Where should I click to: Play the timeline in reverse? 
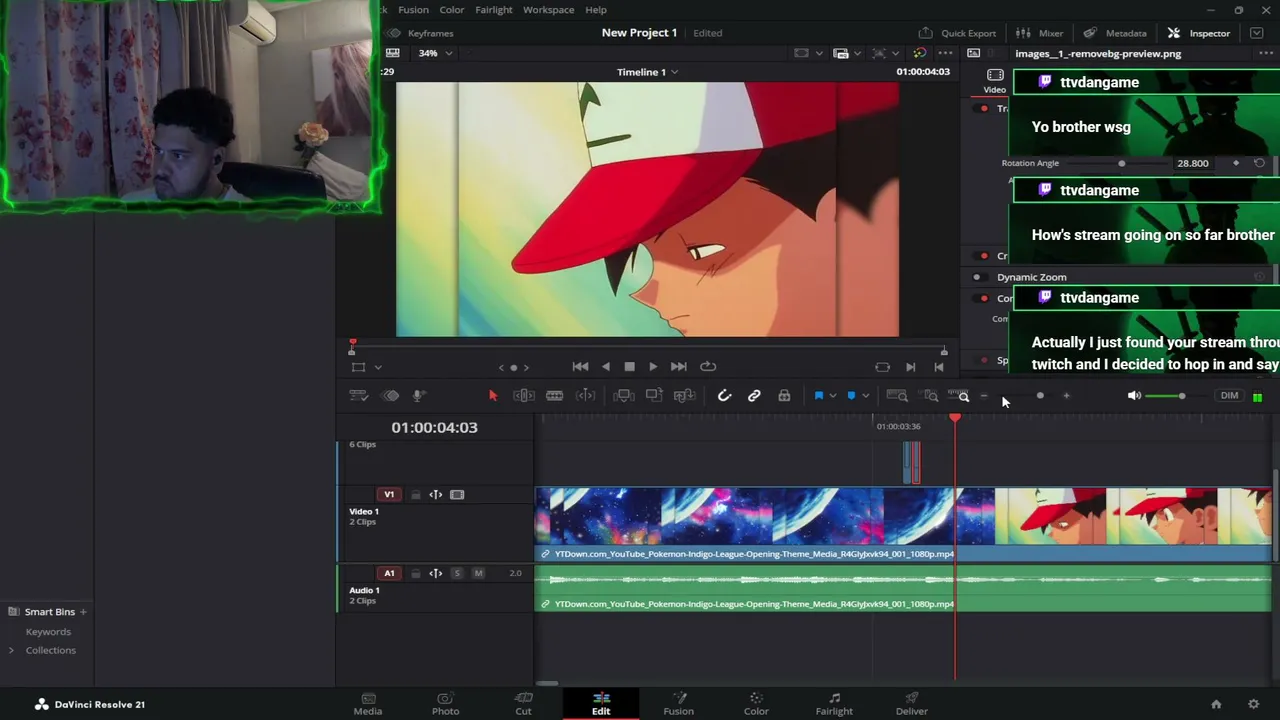point(605,367)
